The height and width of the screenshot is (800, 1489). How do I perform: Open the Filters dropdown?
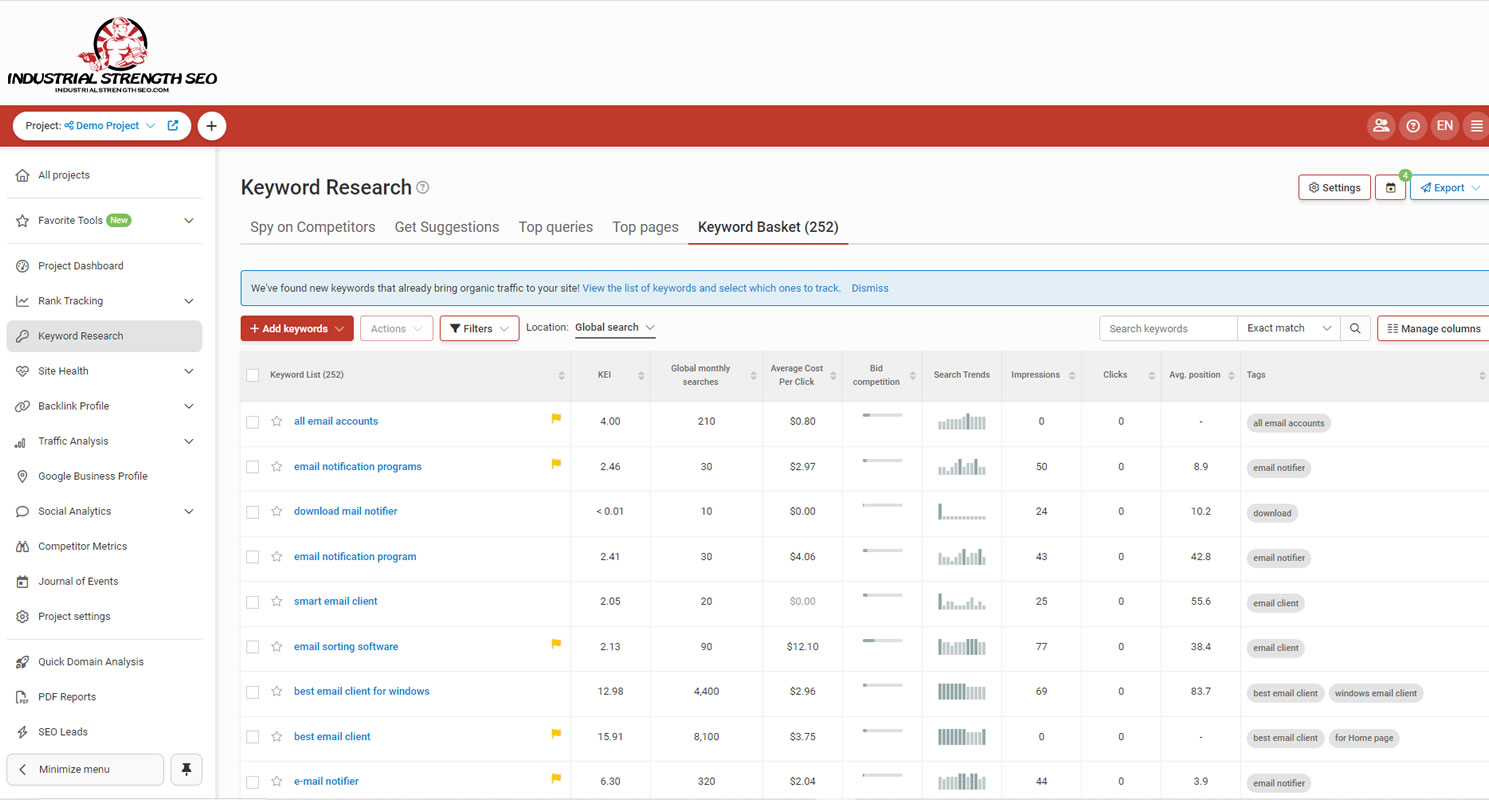480,328
